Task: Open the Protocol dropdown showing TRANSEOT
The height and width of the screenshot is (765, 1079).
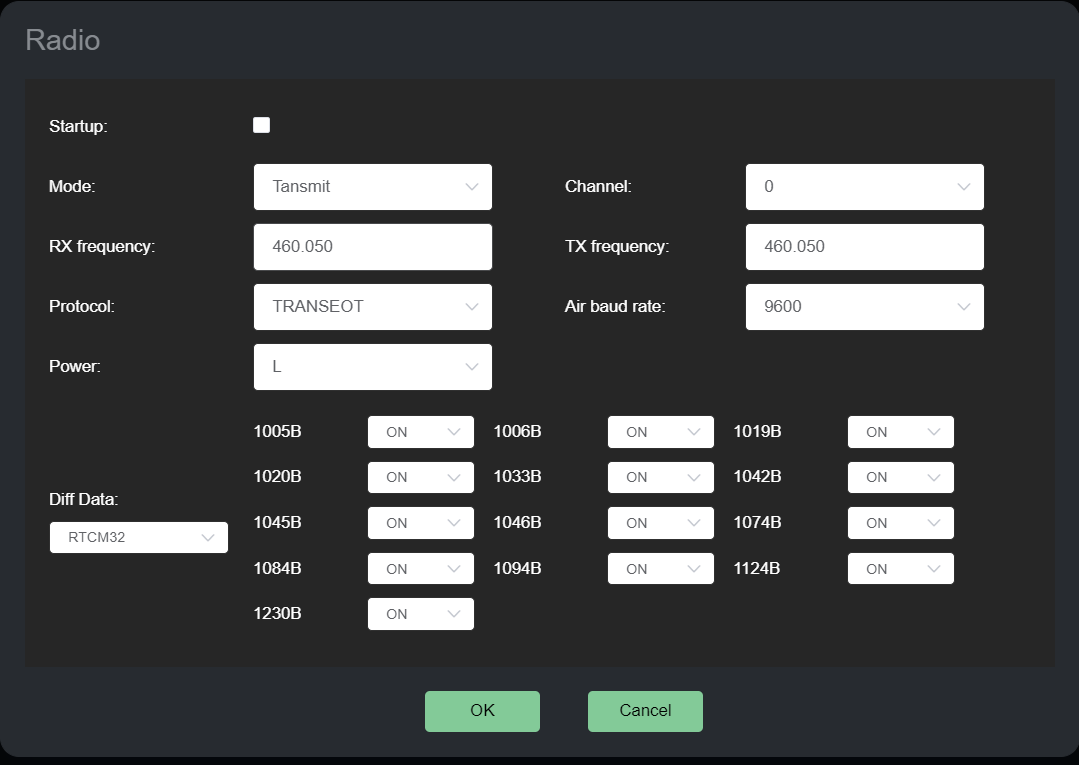Action: point(372,307)
